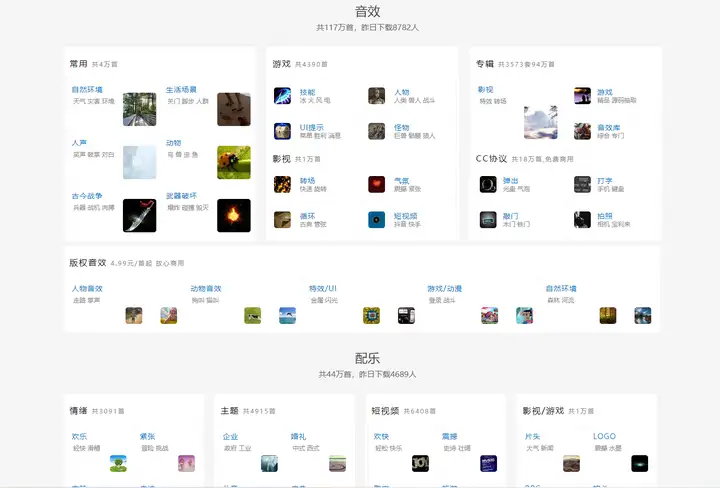720x488 pixels.
Task: Click the 怪物 monster icon
Action: (376, 131)
